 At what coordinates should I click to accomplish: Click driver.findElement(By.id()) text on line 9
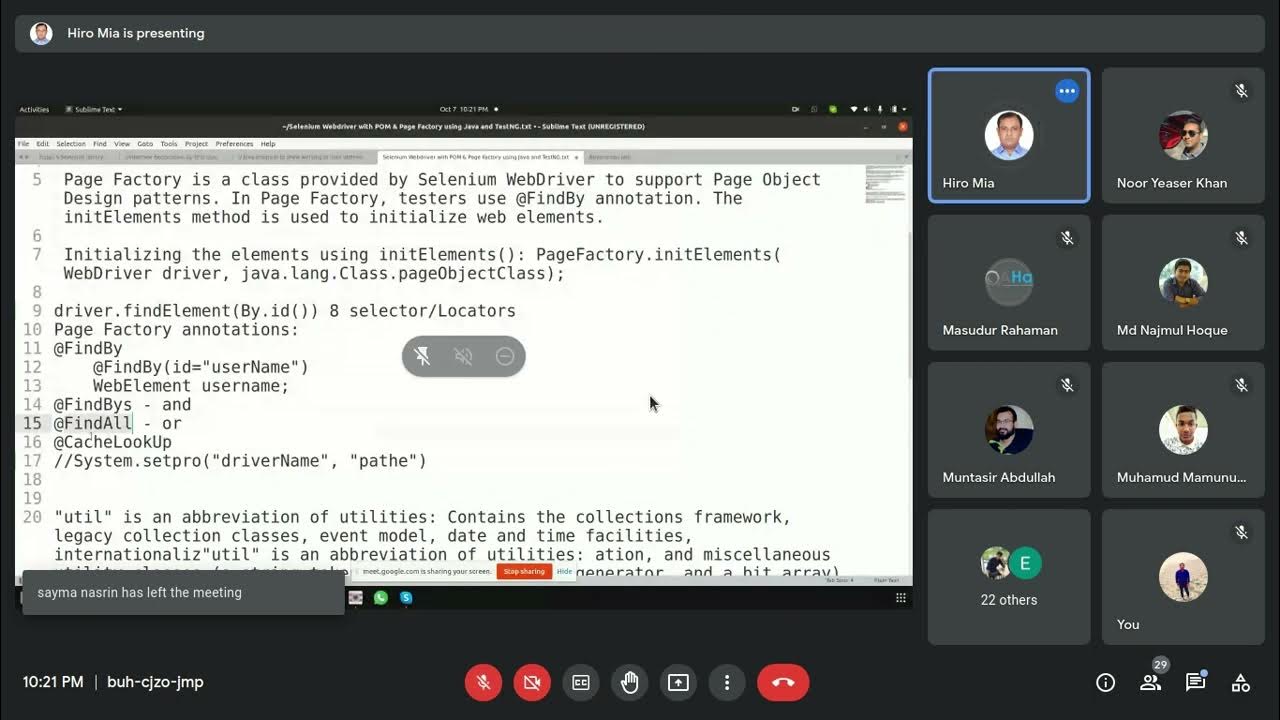pos(186,311)
